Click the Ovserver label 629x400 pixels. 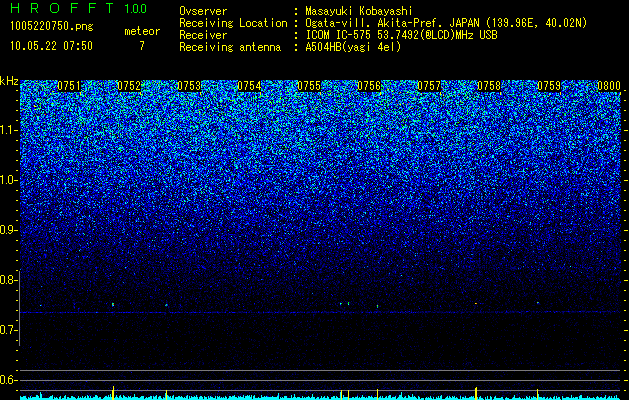tap(203, 11)
